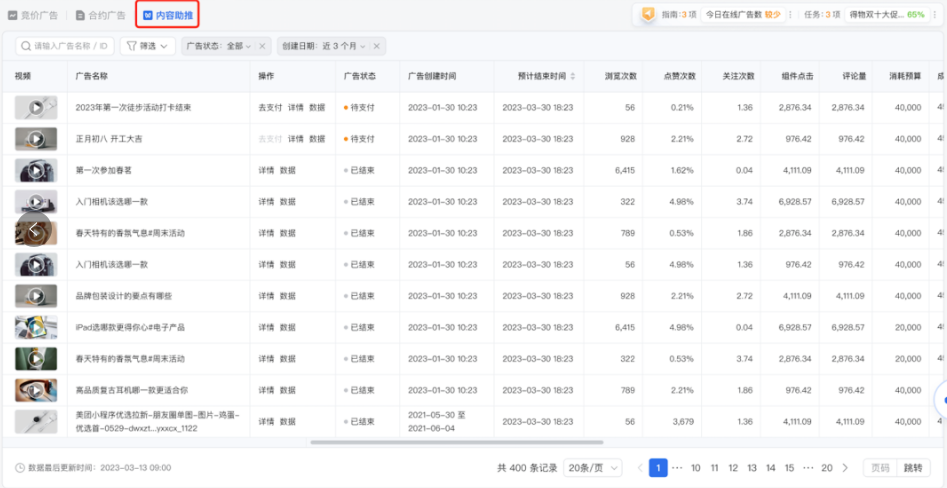This screenshot has width=947, height=488.
Task: Open 详情 for 高品质复古耳机哪一款更适合你
Action: pyautogui.click(x=266, y=390)
